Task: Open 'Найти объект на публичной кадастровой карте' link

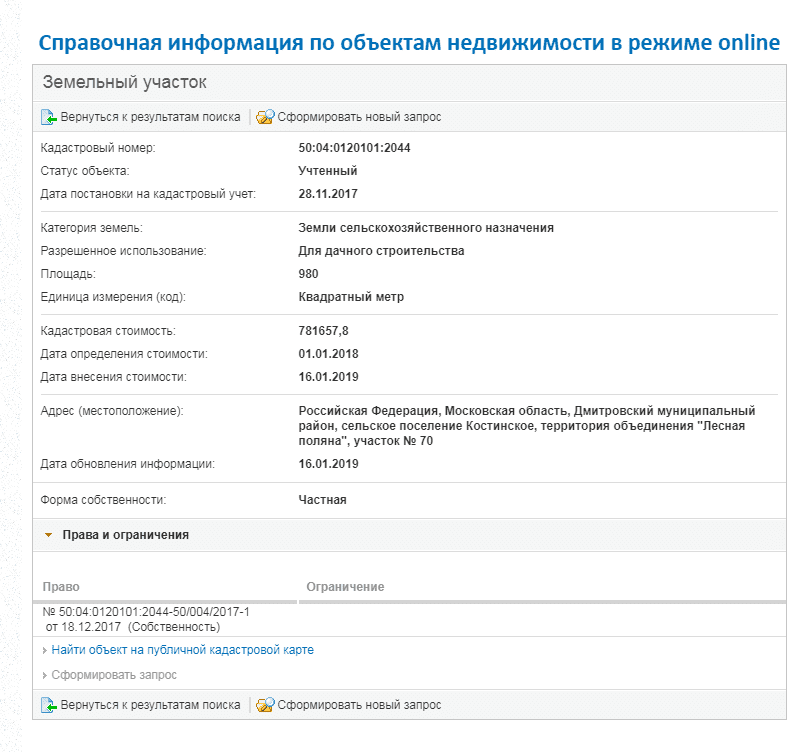Action: click(183, 650)
